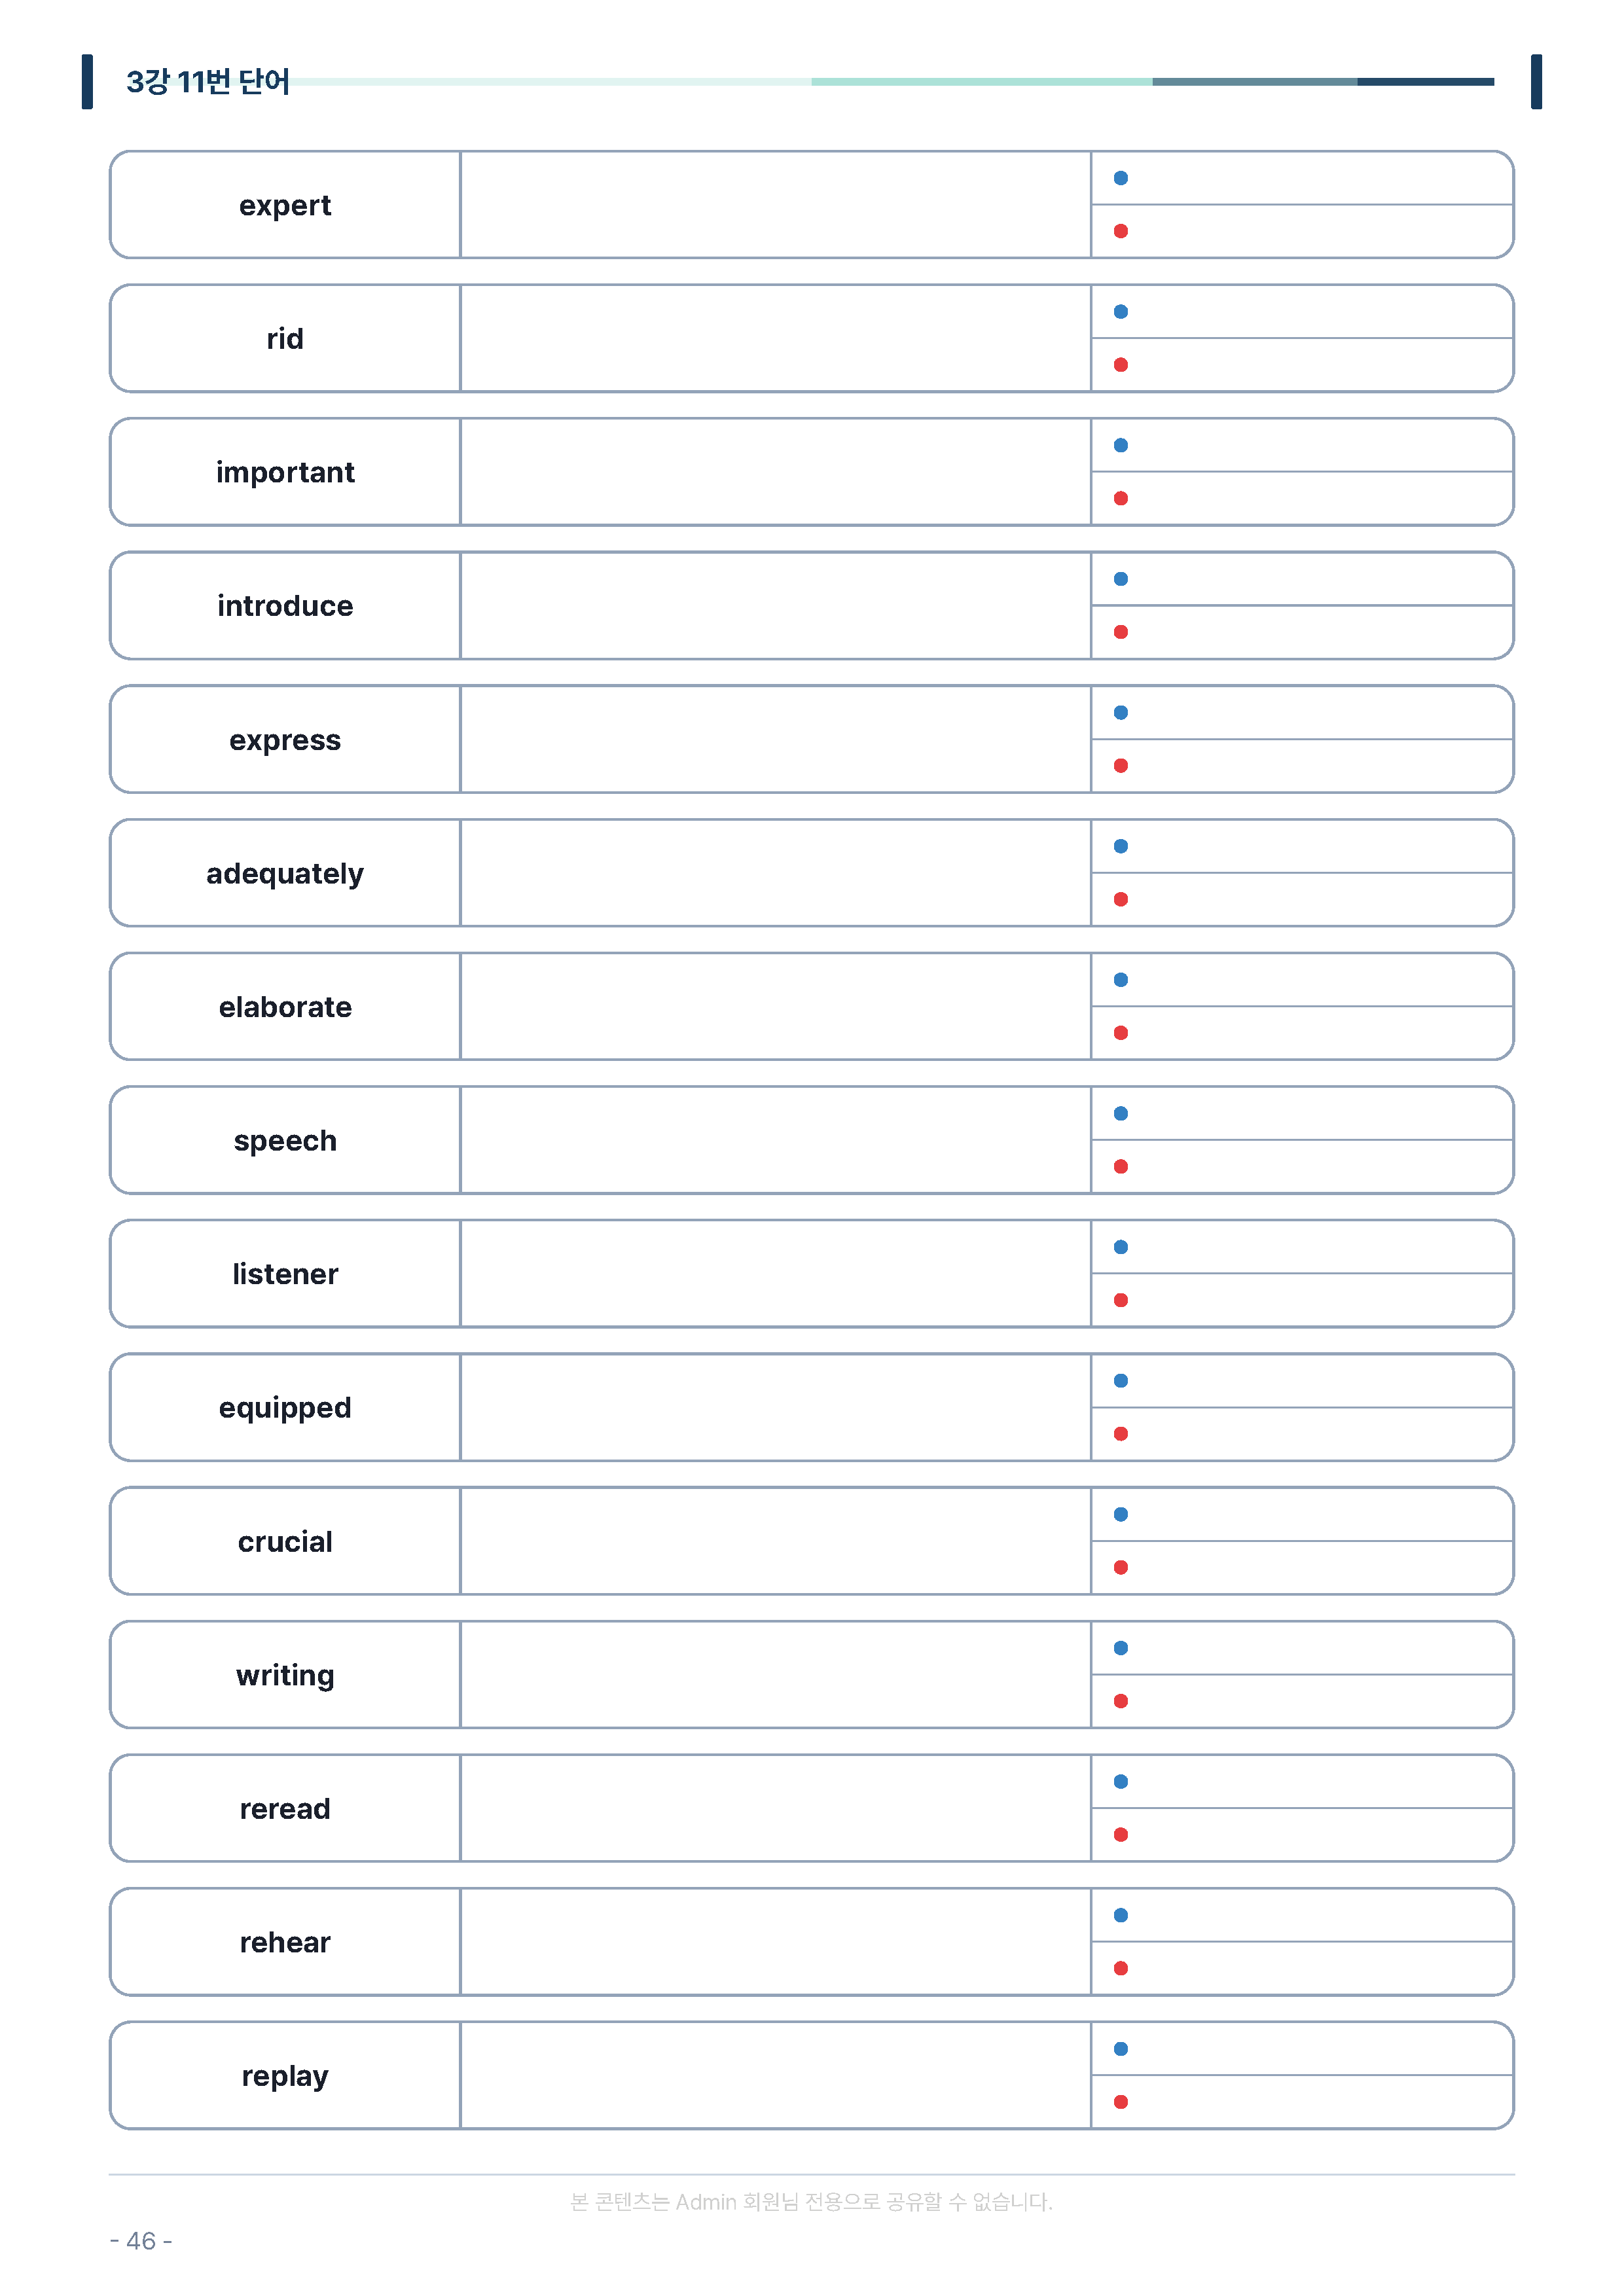Screen dimensions: 1624x2296
Task: Click the red dot in the speech row
Action: pyautogui.click(x=1121, y=1166)
